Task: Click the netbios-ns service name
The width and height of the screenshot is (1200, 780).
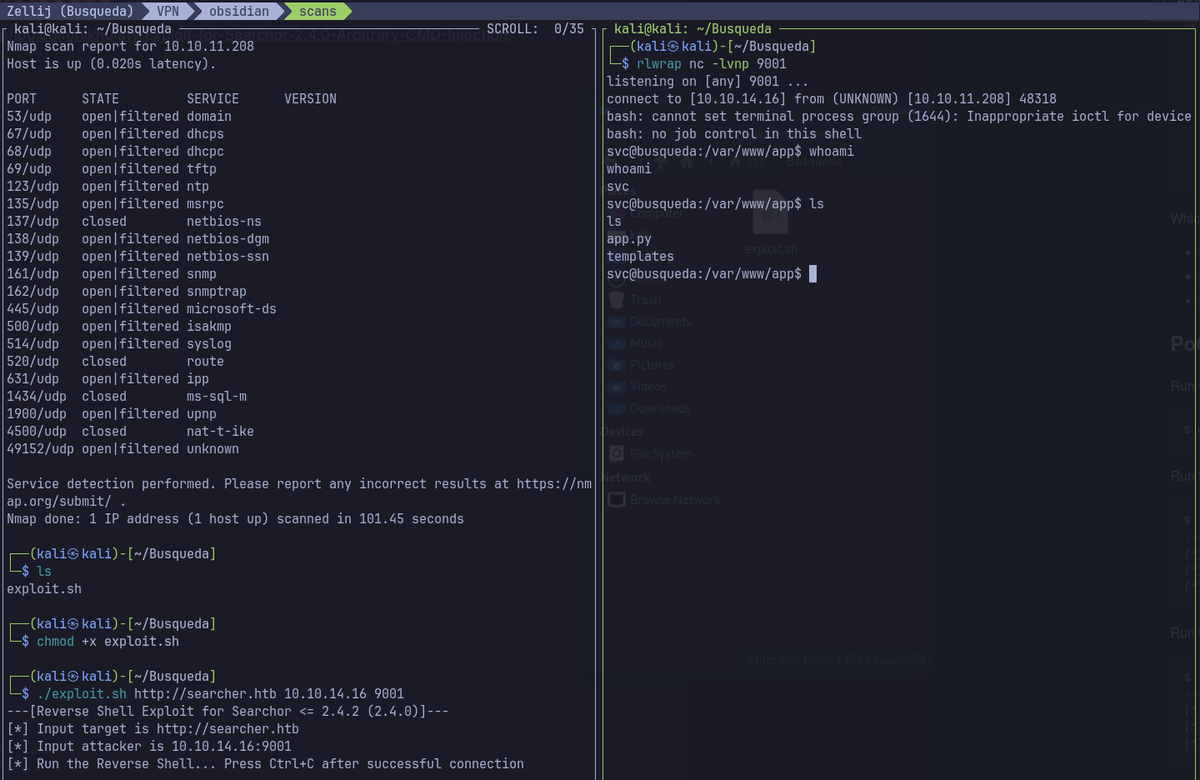Action: tap(224, 221)
